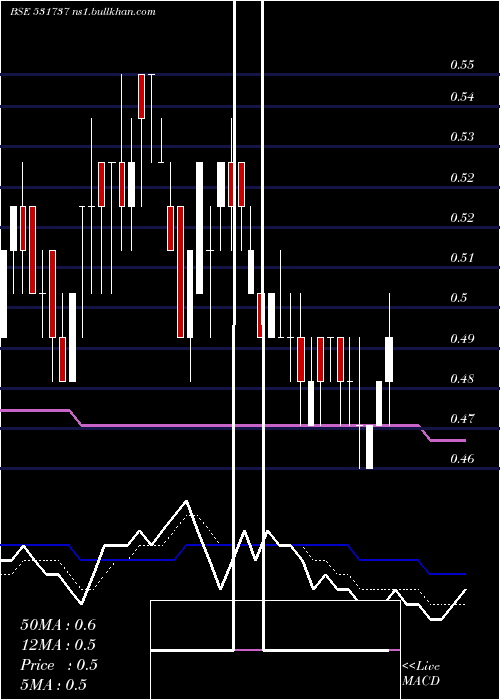The image size is (500, 700).
Task: Click the white candlestick touching the 0.46 line
Action: pos(369,447)
